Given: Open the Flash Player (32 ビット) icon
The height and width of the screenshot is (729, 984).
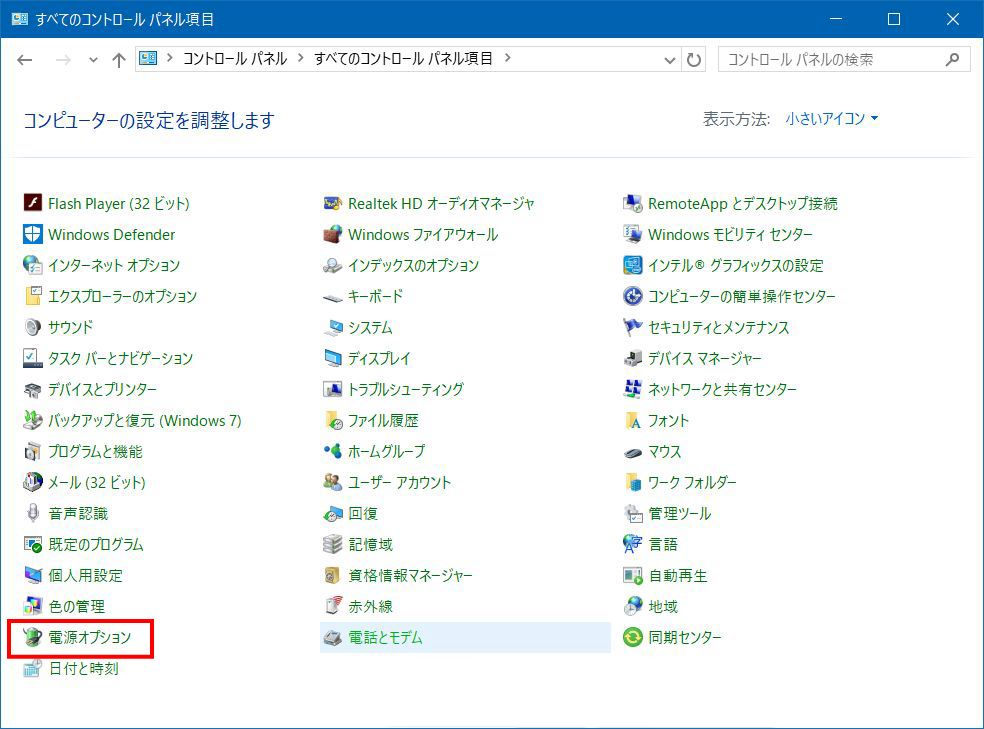Looking at the screenshot, I should [x=33, y=203].
